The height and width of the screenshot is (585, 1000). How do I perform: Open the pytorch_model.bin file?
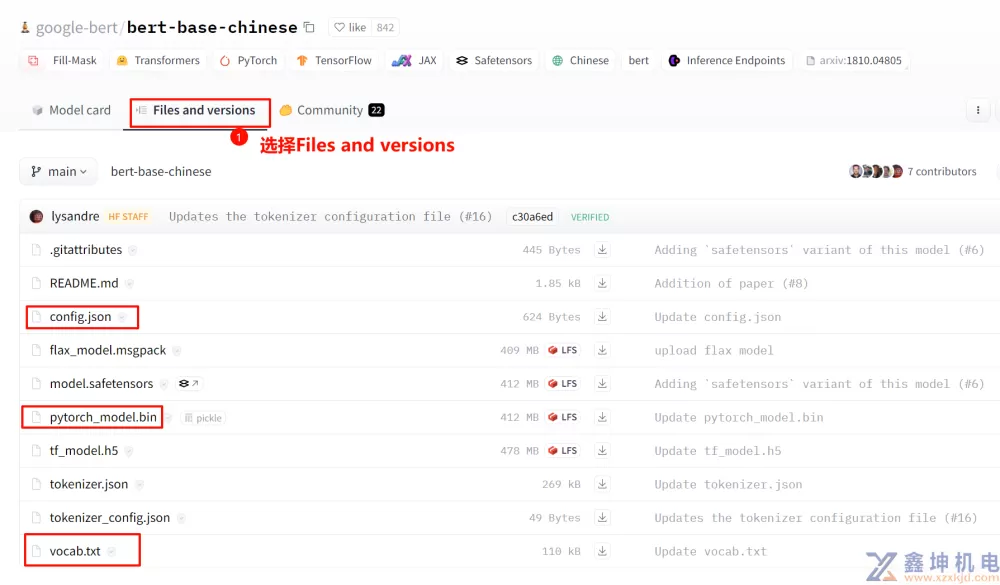click(103, 417)
